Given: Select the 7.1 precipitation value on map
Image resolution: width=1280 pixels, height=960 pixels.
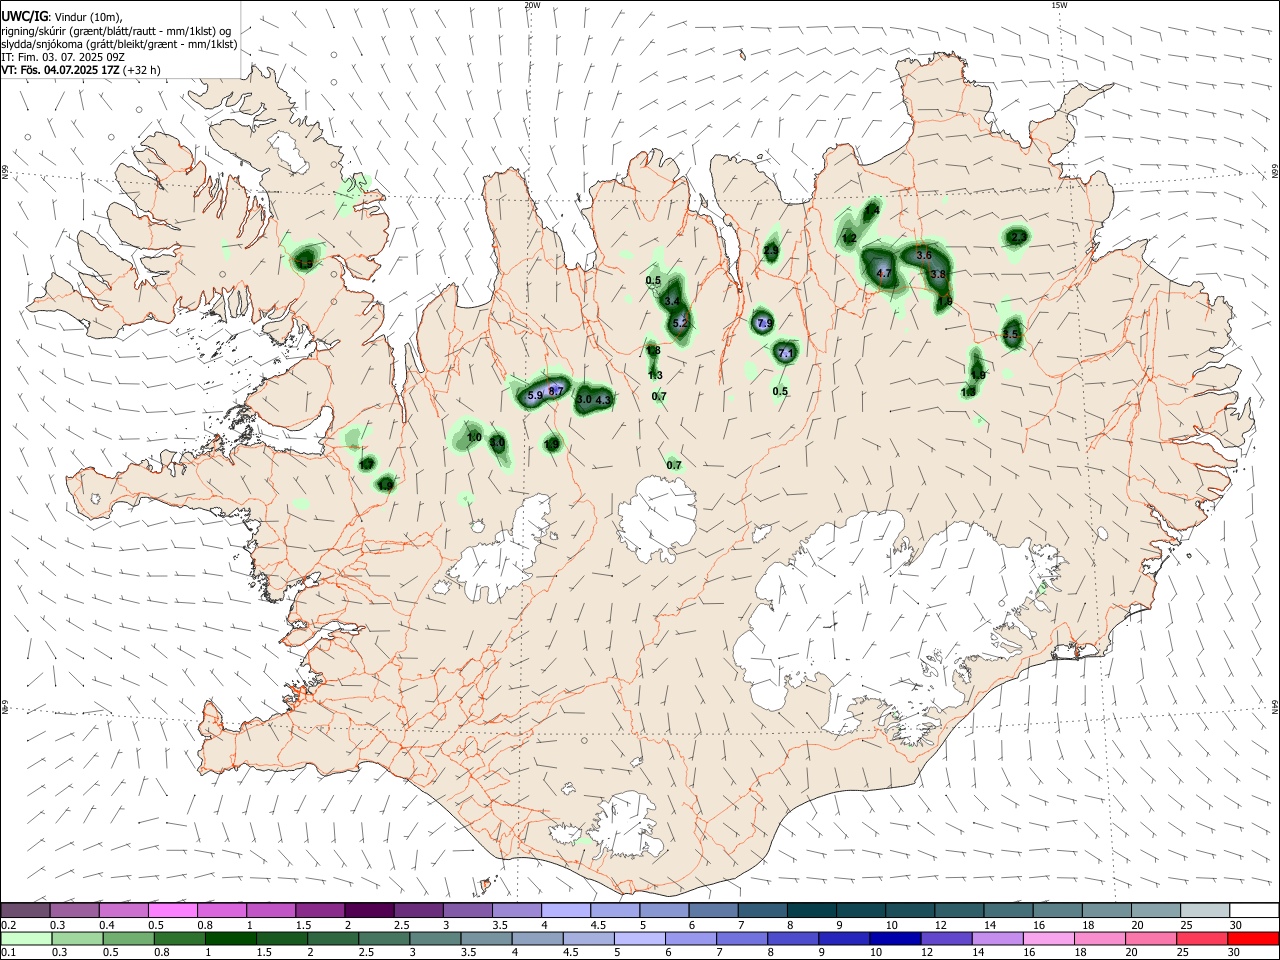Looking at the screenshot, I should [785, 353].
